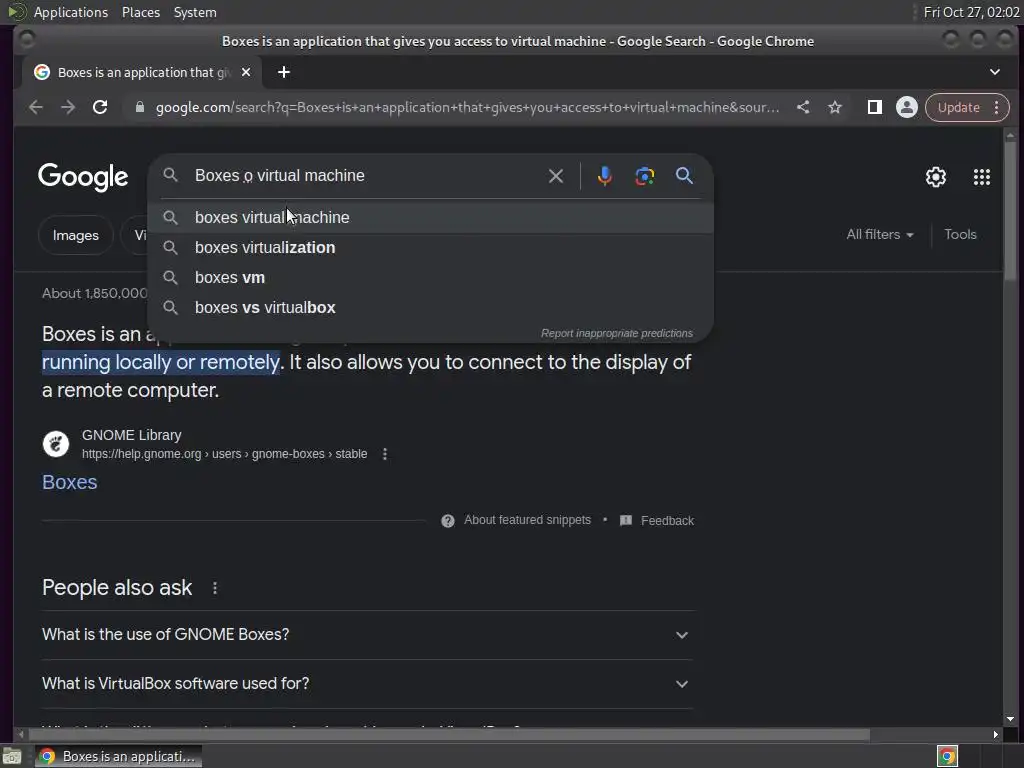This screenshot has height=768, width=1024.
Task: Open the tab search dropdown arrow
Action: [995, 72]
